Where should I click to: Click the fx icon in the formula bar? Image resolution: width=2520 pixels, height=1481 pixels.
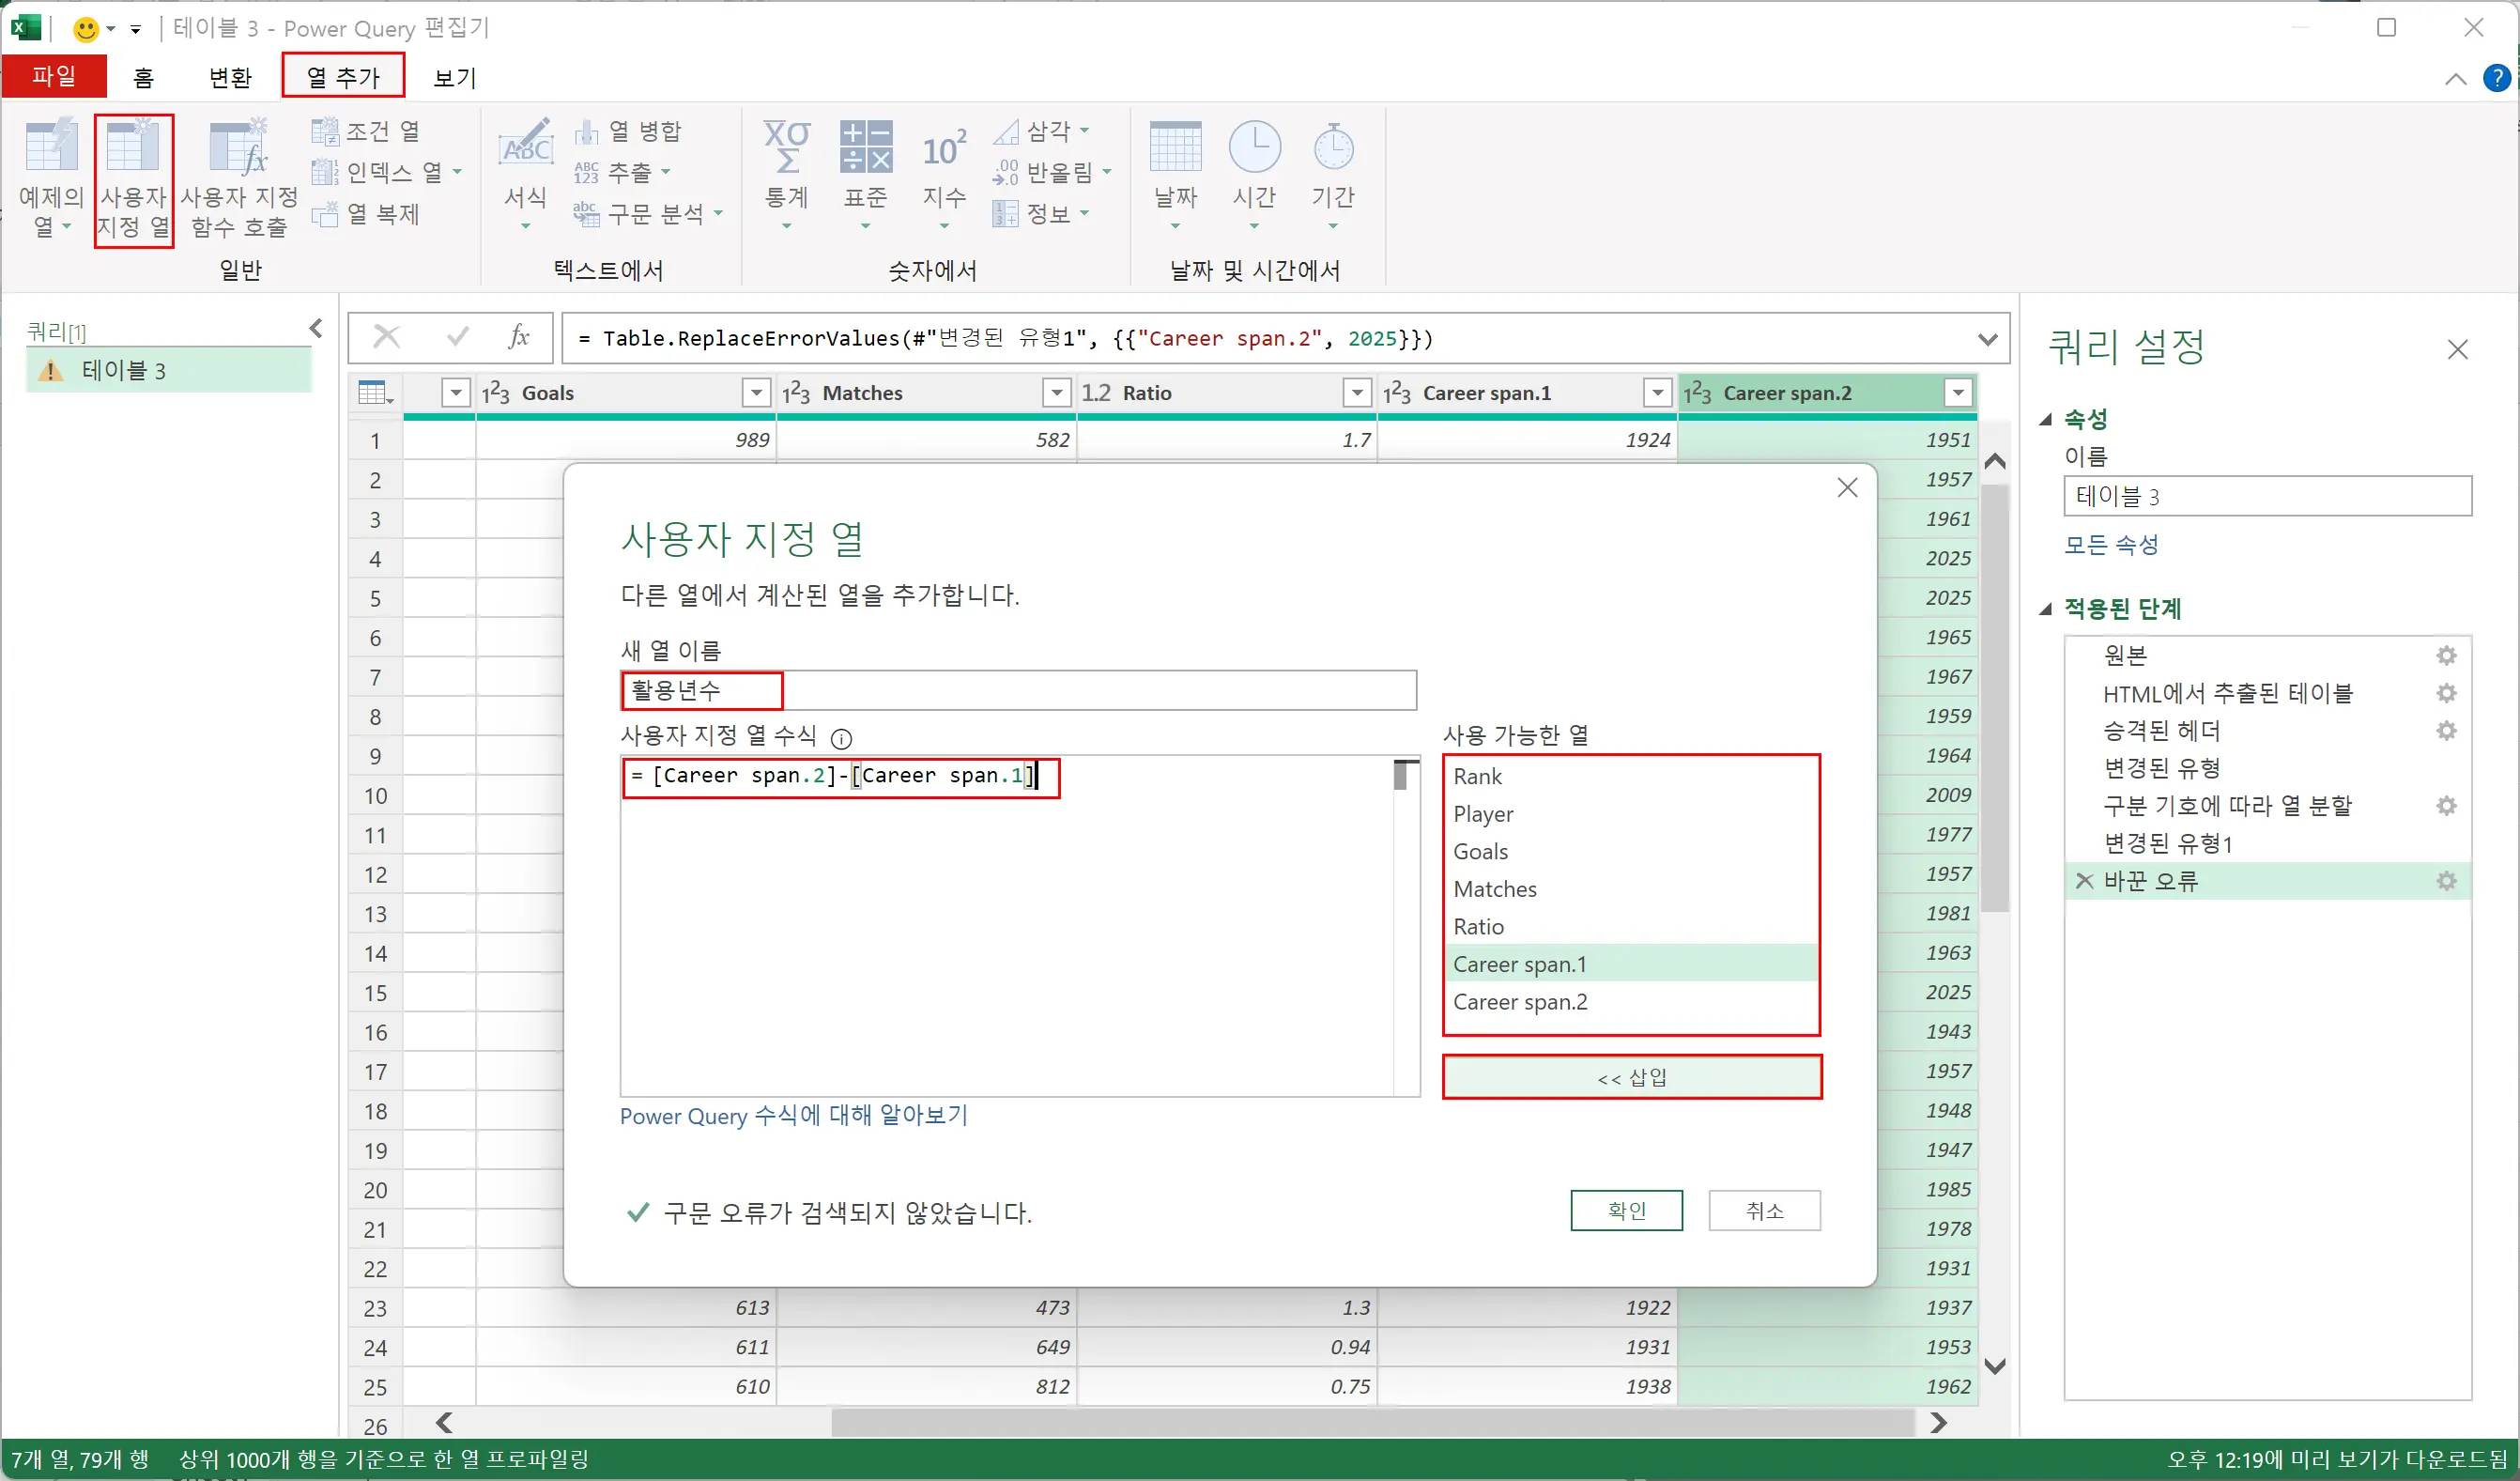519,337
